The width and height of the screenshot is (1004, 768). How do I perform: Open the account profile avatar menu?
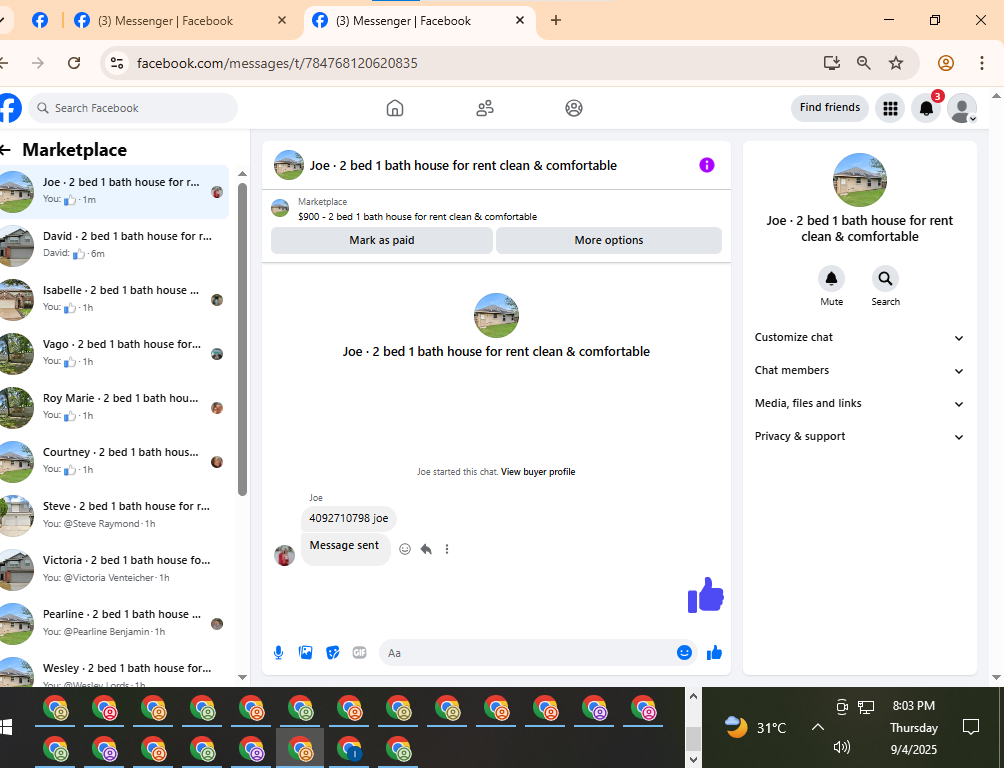click(x=962, y=108)
